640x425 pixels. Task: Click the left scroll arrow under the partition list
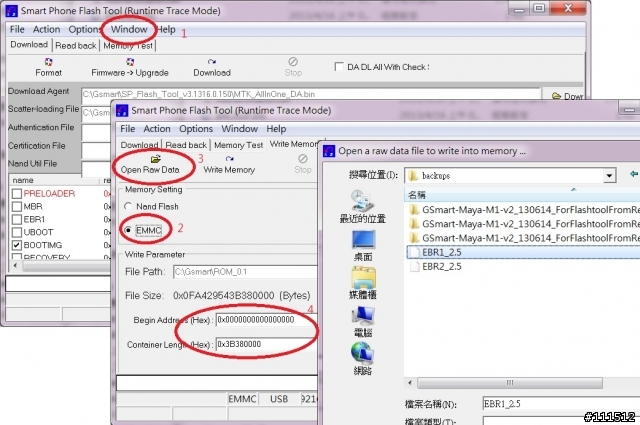pos(15,266)
